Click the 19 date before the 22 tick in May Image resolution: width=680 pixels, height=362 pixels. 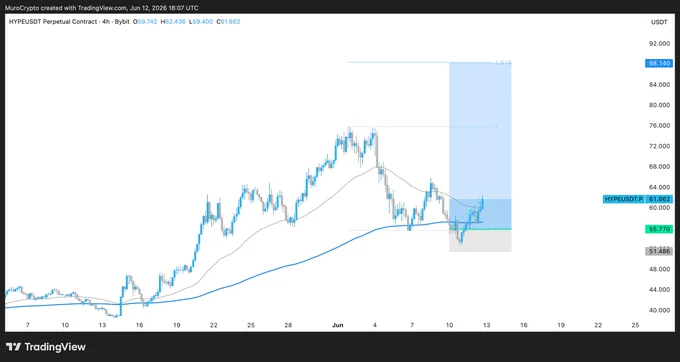pos(177,325)
